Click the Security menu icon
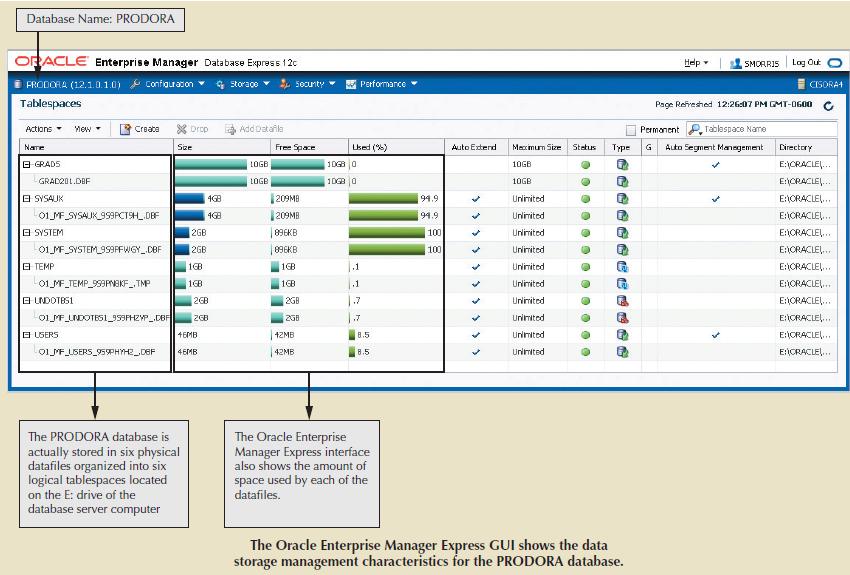 click(x=285, y=84)
